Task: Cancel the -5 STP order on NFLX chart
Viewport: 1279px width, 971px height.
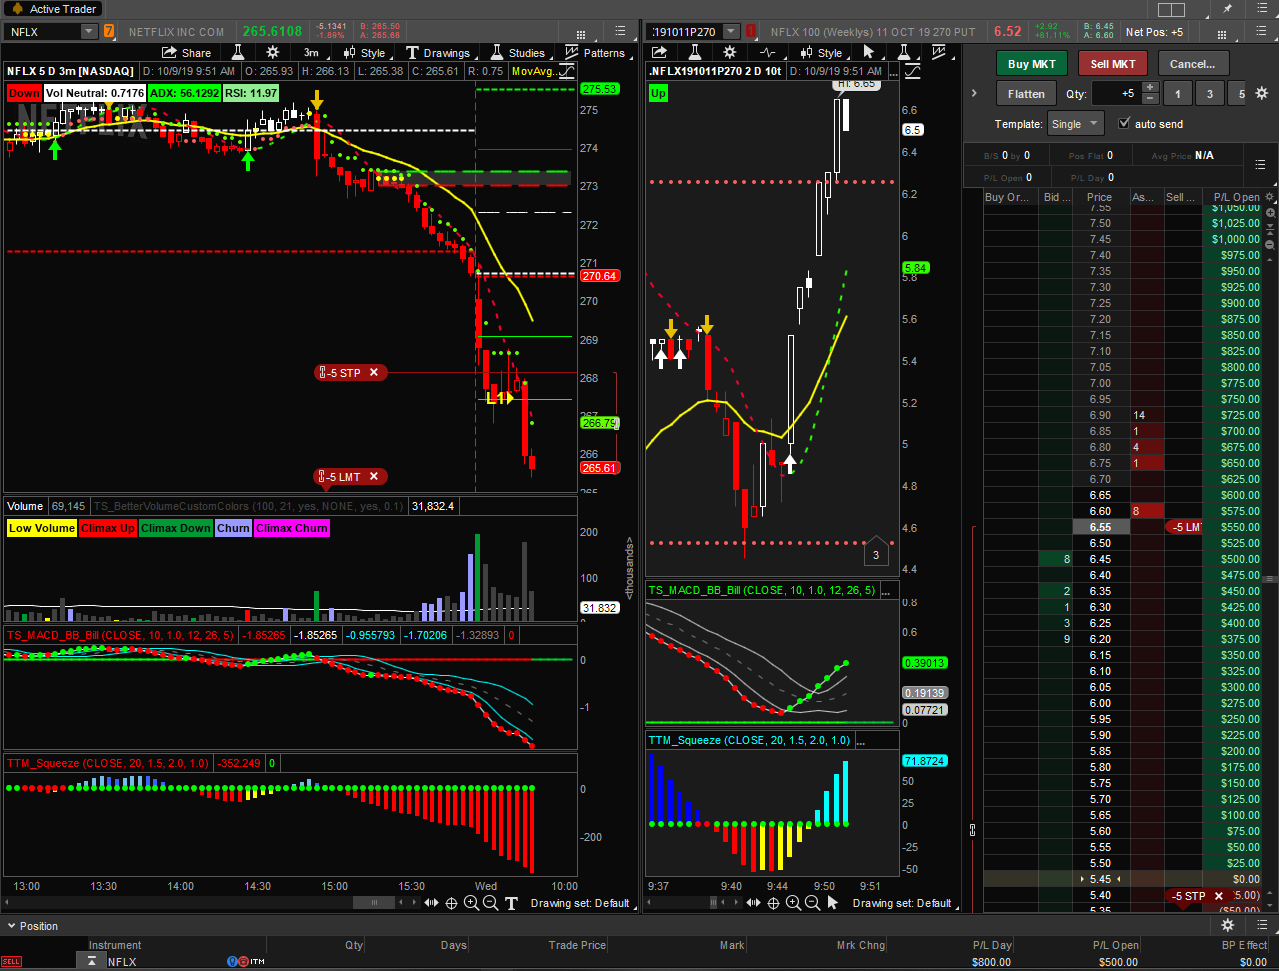Action: coord(374,373)
